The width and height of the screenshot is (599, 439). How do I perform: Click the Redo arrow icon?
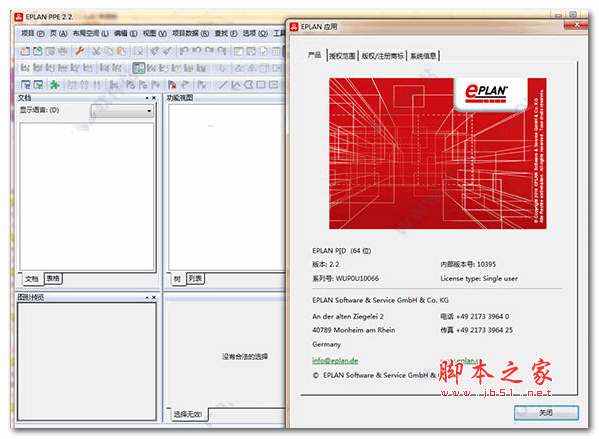coord(209,51)
